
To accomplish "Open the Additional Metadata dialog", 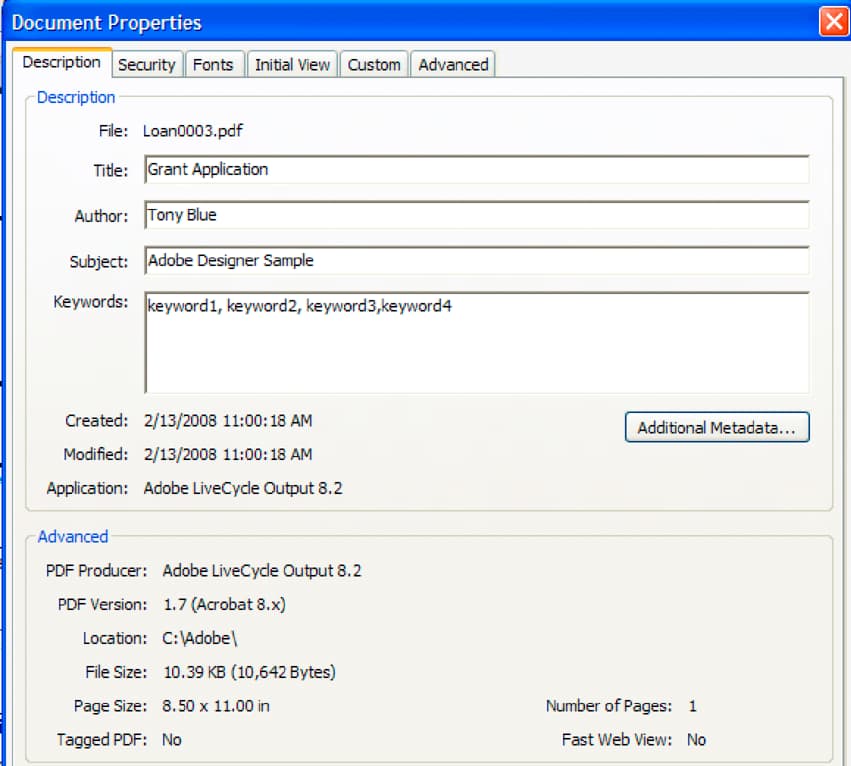I will (716, 427).
